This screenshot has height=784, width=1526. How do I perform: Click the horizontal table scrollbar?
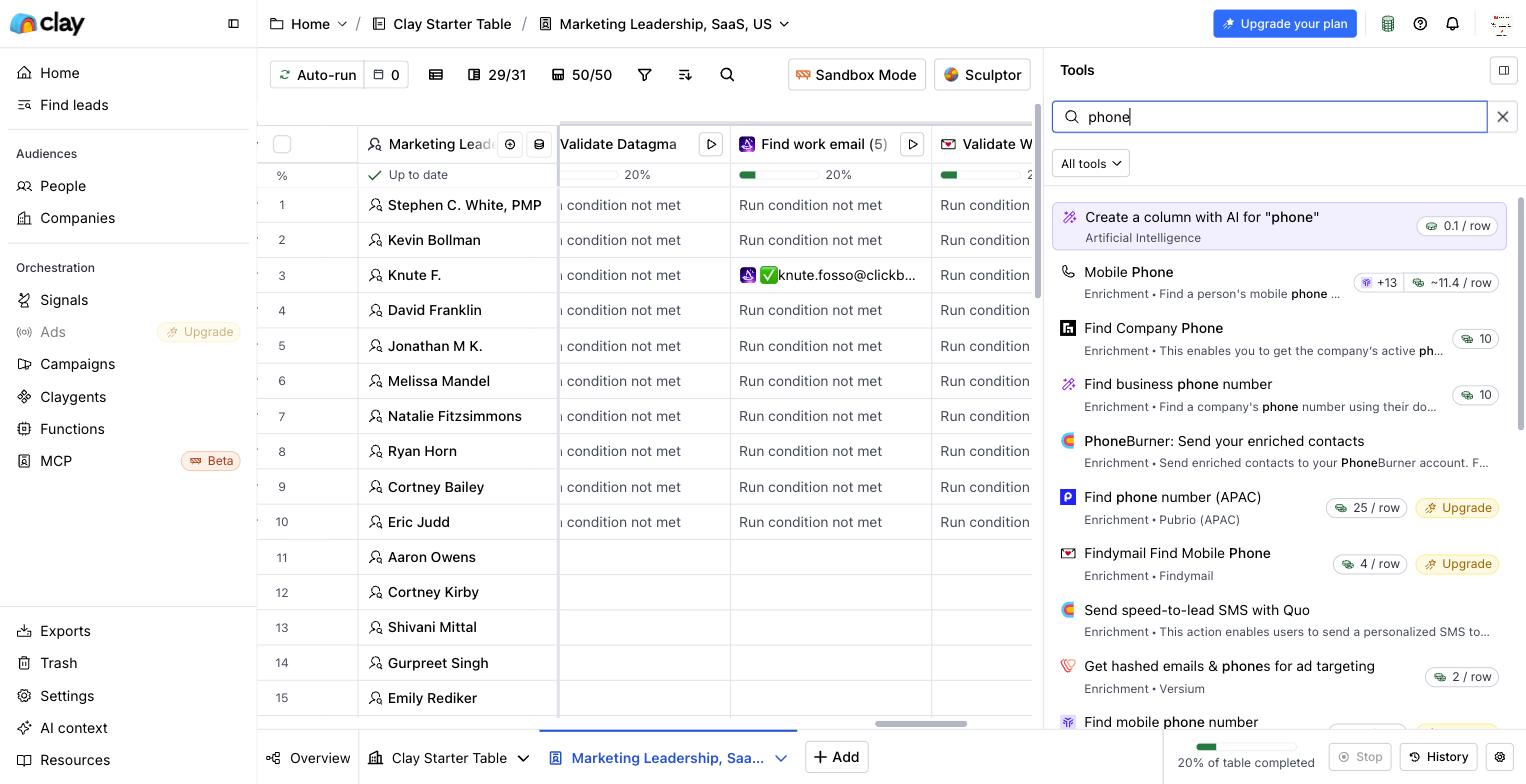(x=921, y=723)
